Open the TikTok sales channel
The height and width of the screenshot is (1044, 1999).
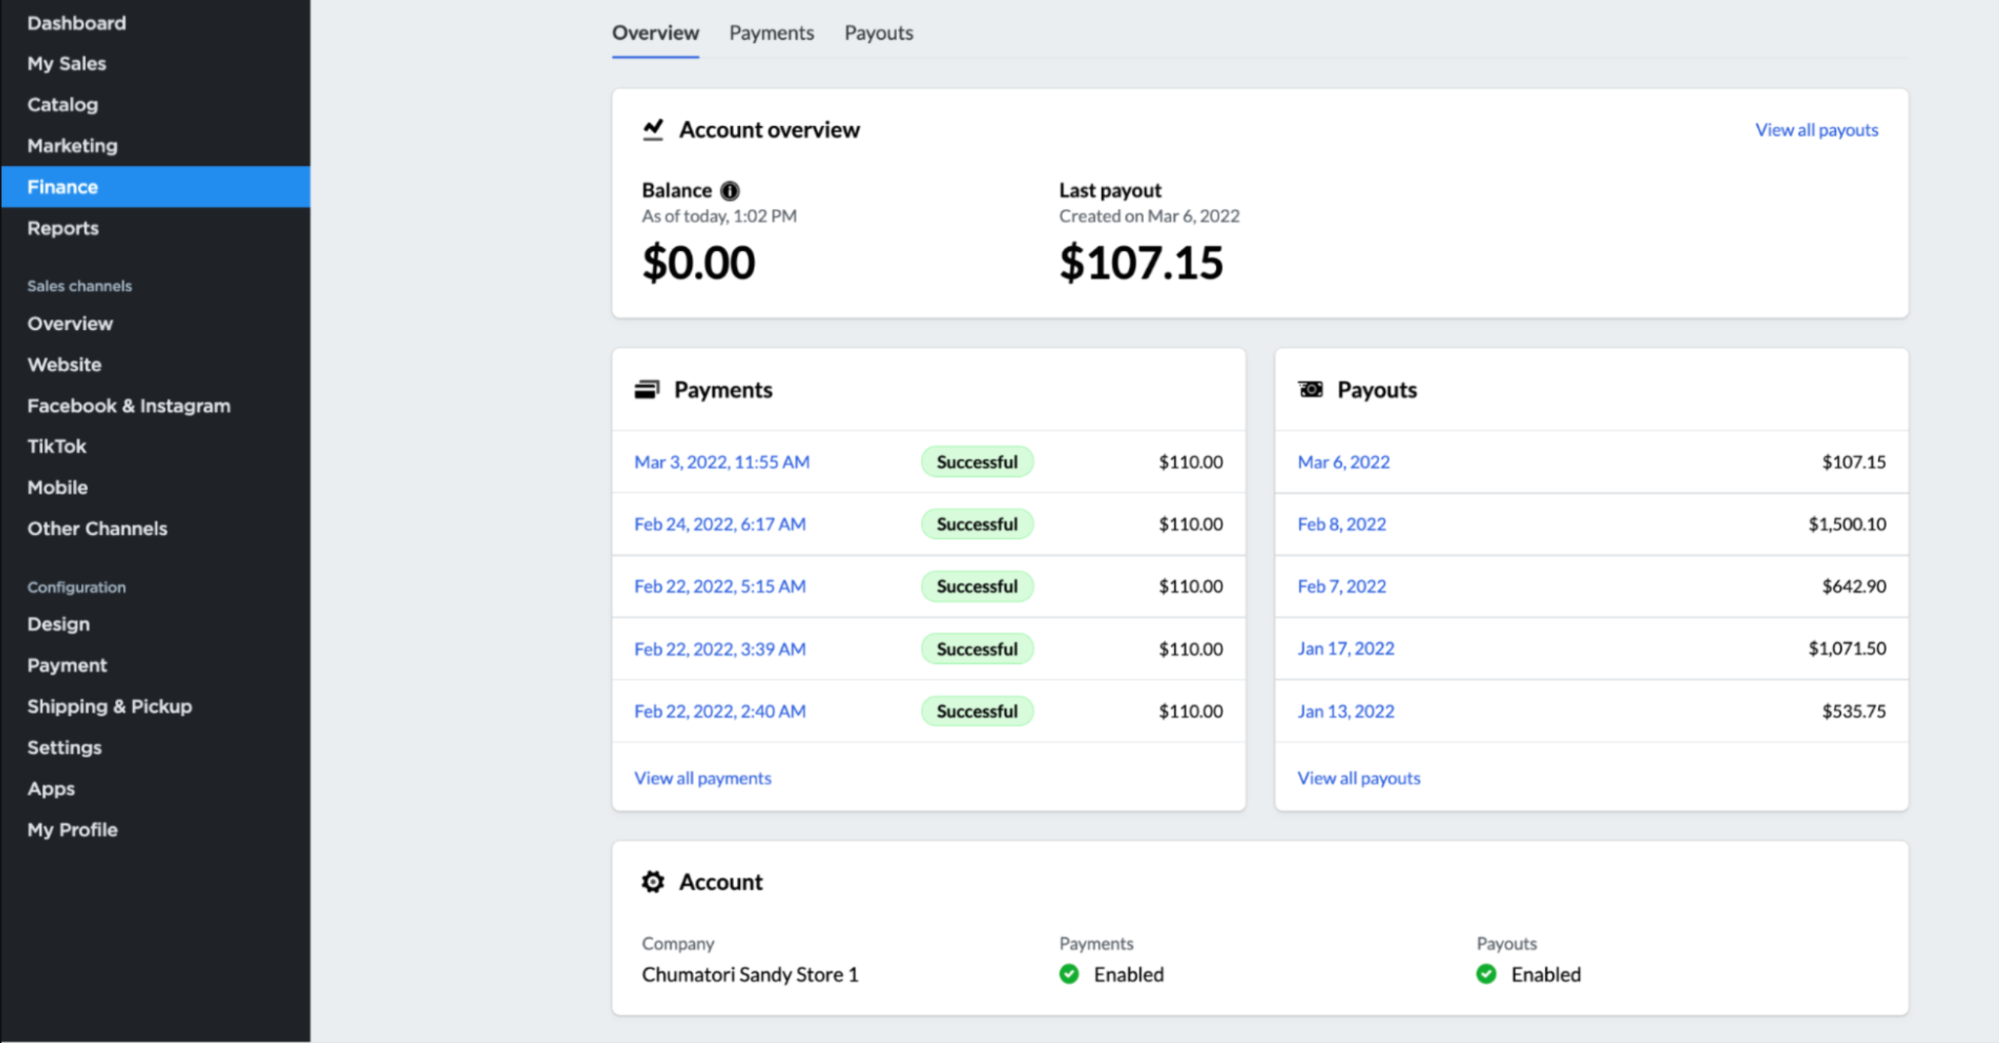(56, 446)
